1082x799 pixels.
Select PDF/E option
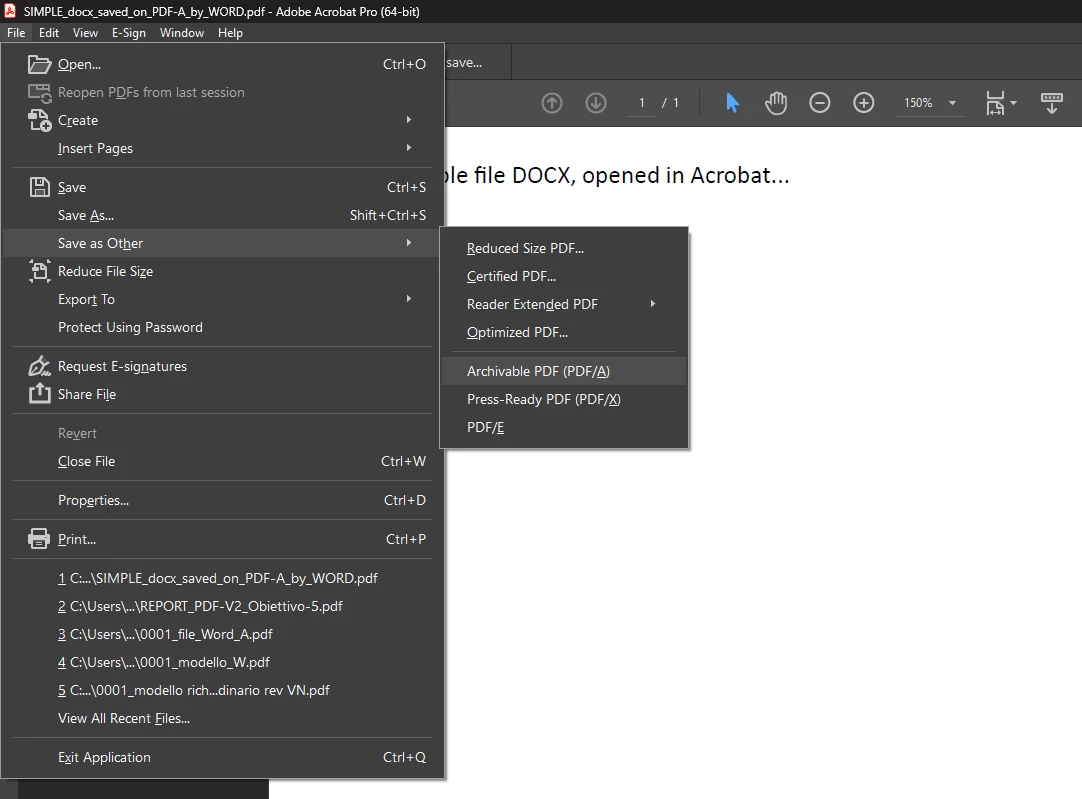(564, 427)
